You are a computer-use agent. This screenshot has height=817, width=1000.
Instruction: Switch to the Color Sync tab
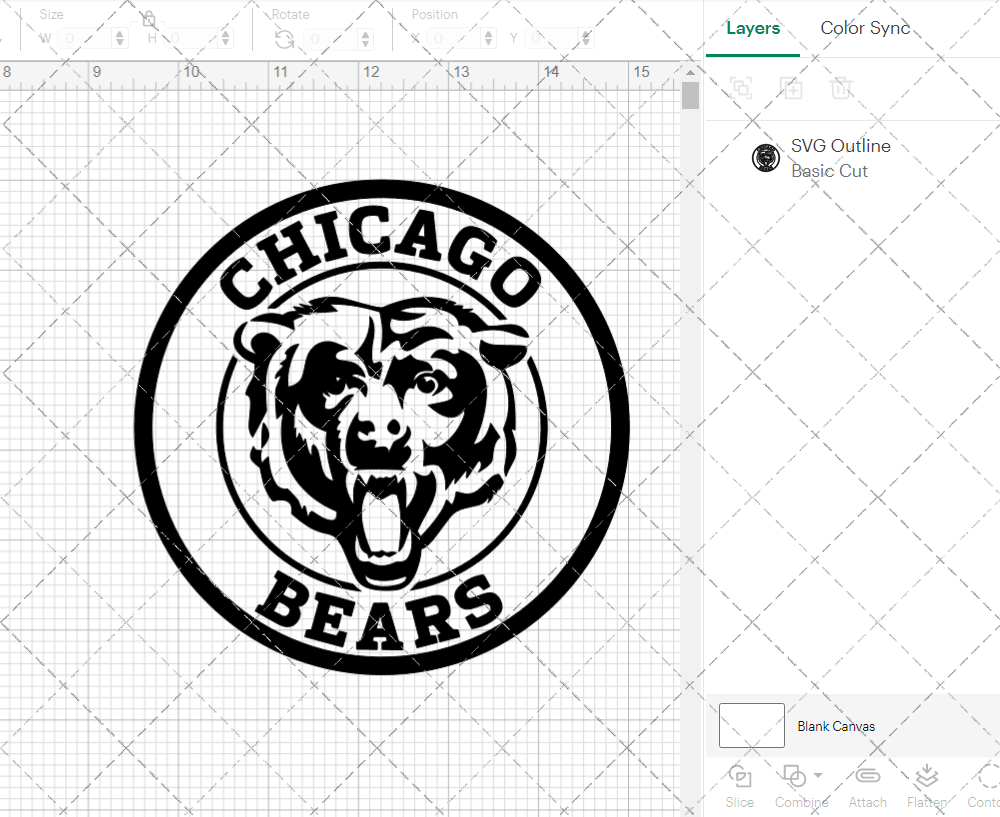[864, 28]
